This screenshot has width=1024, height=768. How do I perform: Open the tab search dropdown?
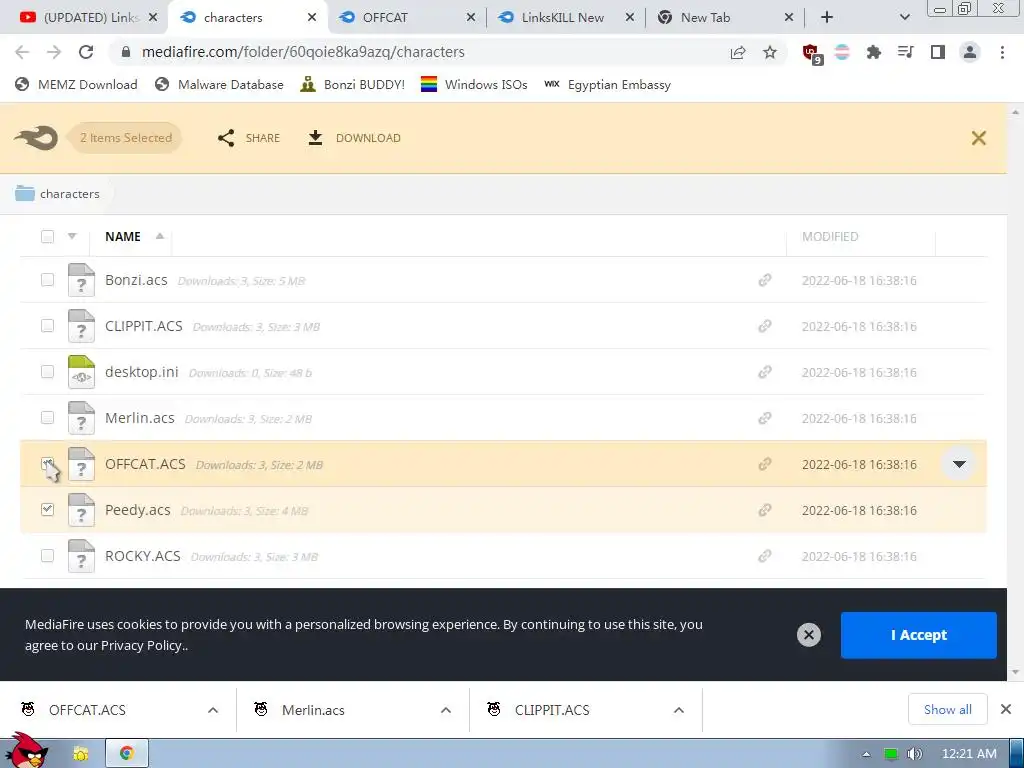[x=904, y=18]
